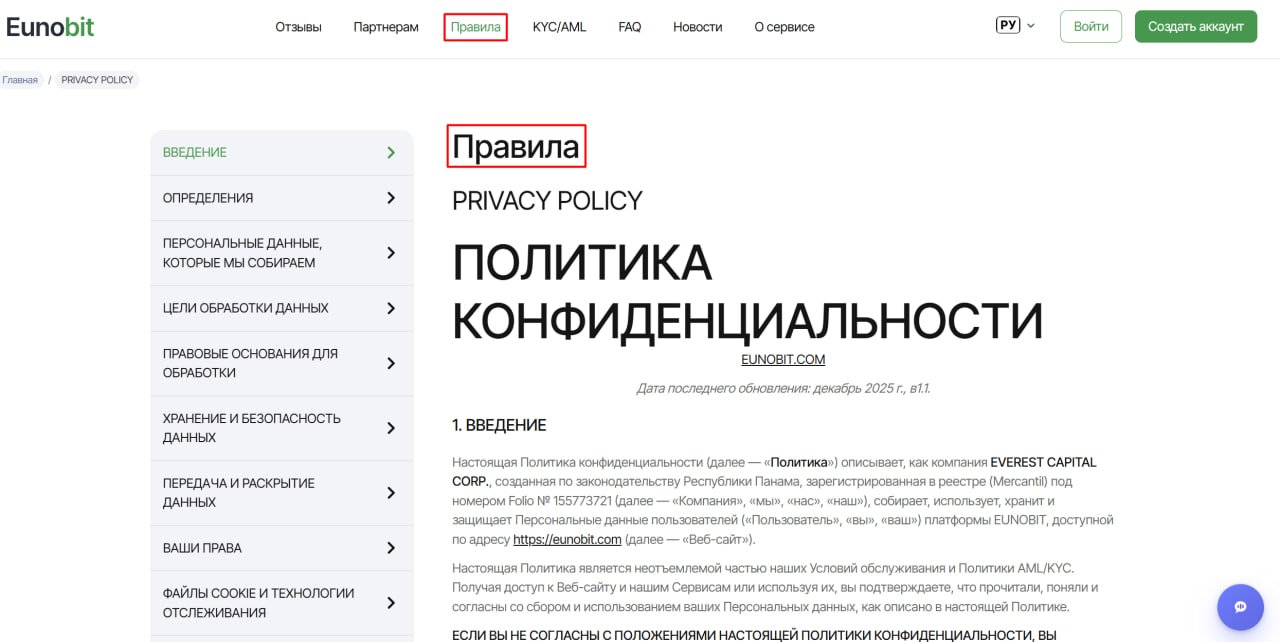Select ХРАНЕНИЕ И БЕЗОПАСНОСТЬ ДАННЫХ section

(x=282, y=428)
